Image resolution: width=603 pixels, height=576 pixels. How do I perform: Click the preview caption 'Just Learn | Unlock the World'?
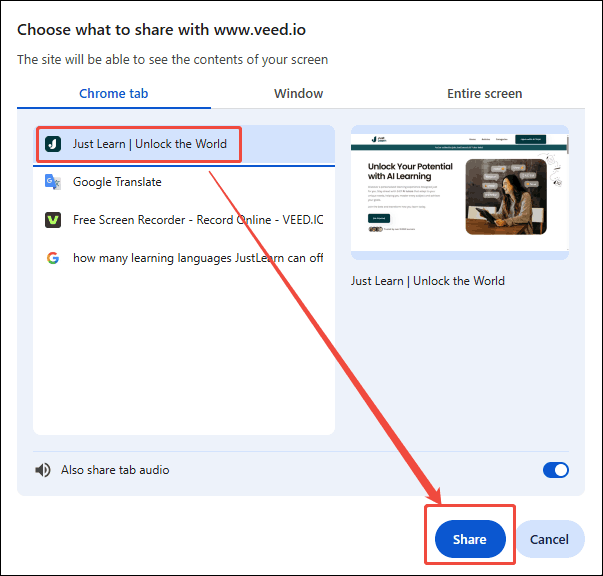tap(428, 281)
